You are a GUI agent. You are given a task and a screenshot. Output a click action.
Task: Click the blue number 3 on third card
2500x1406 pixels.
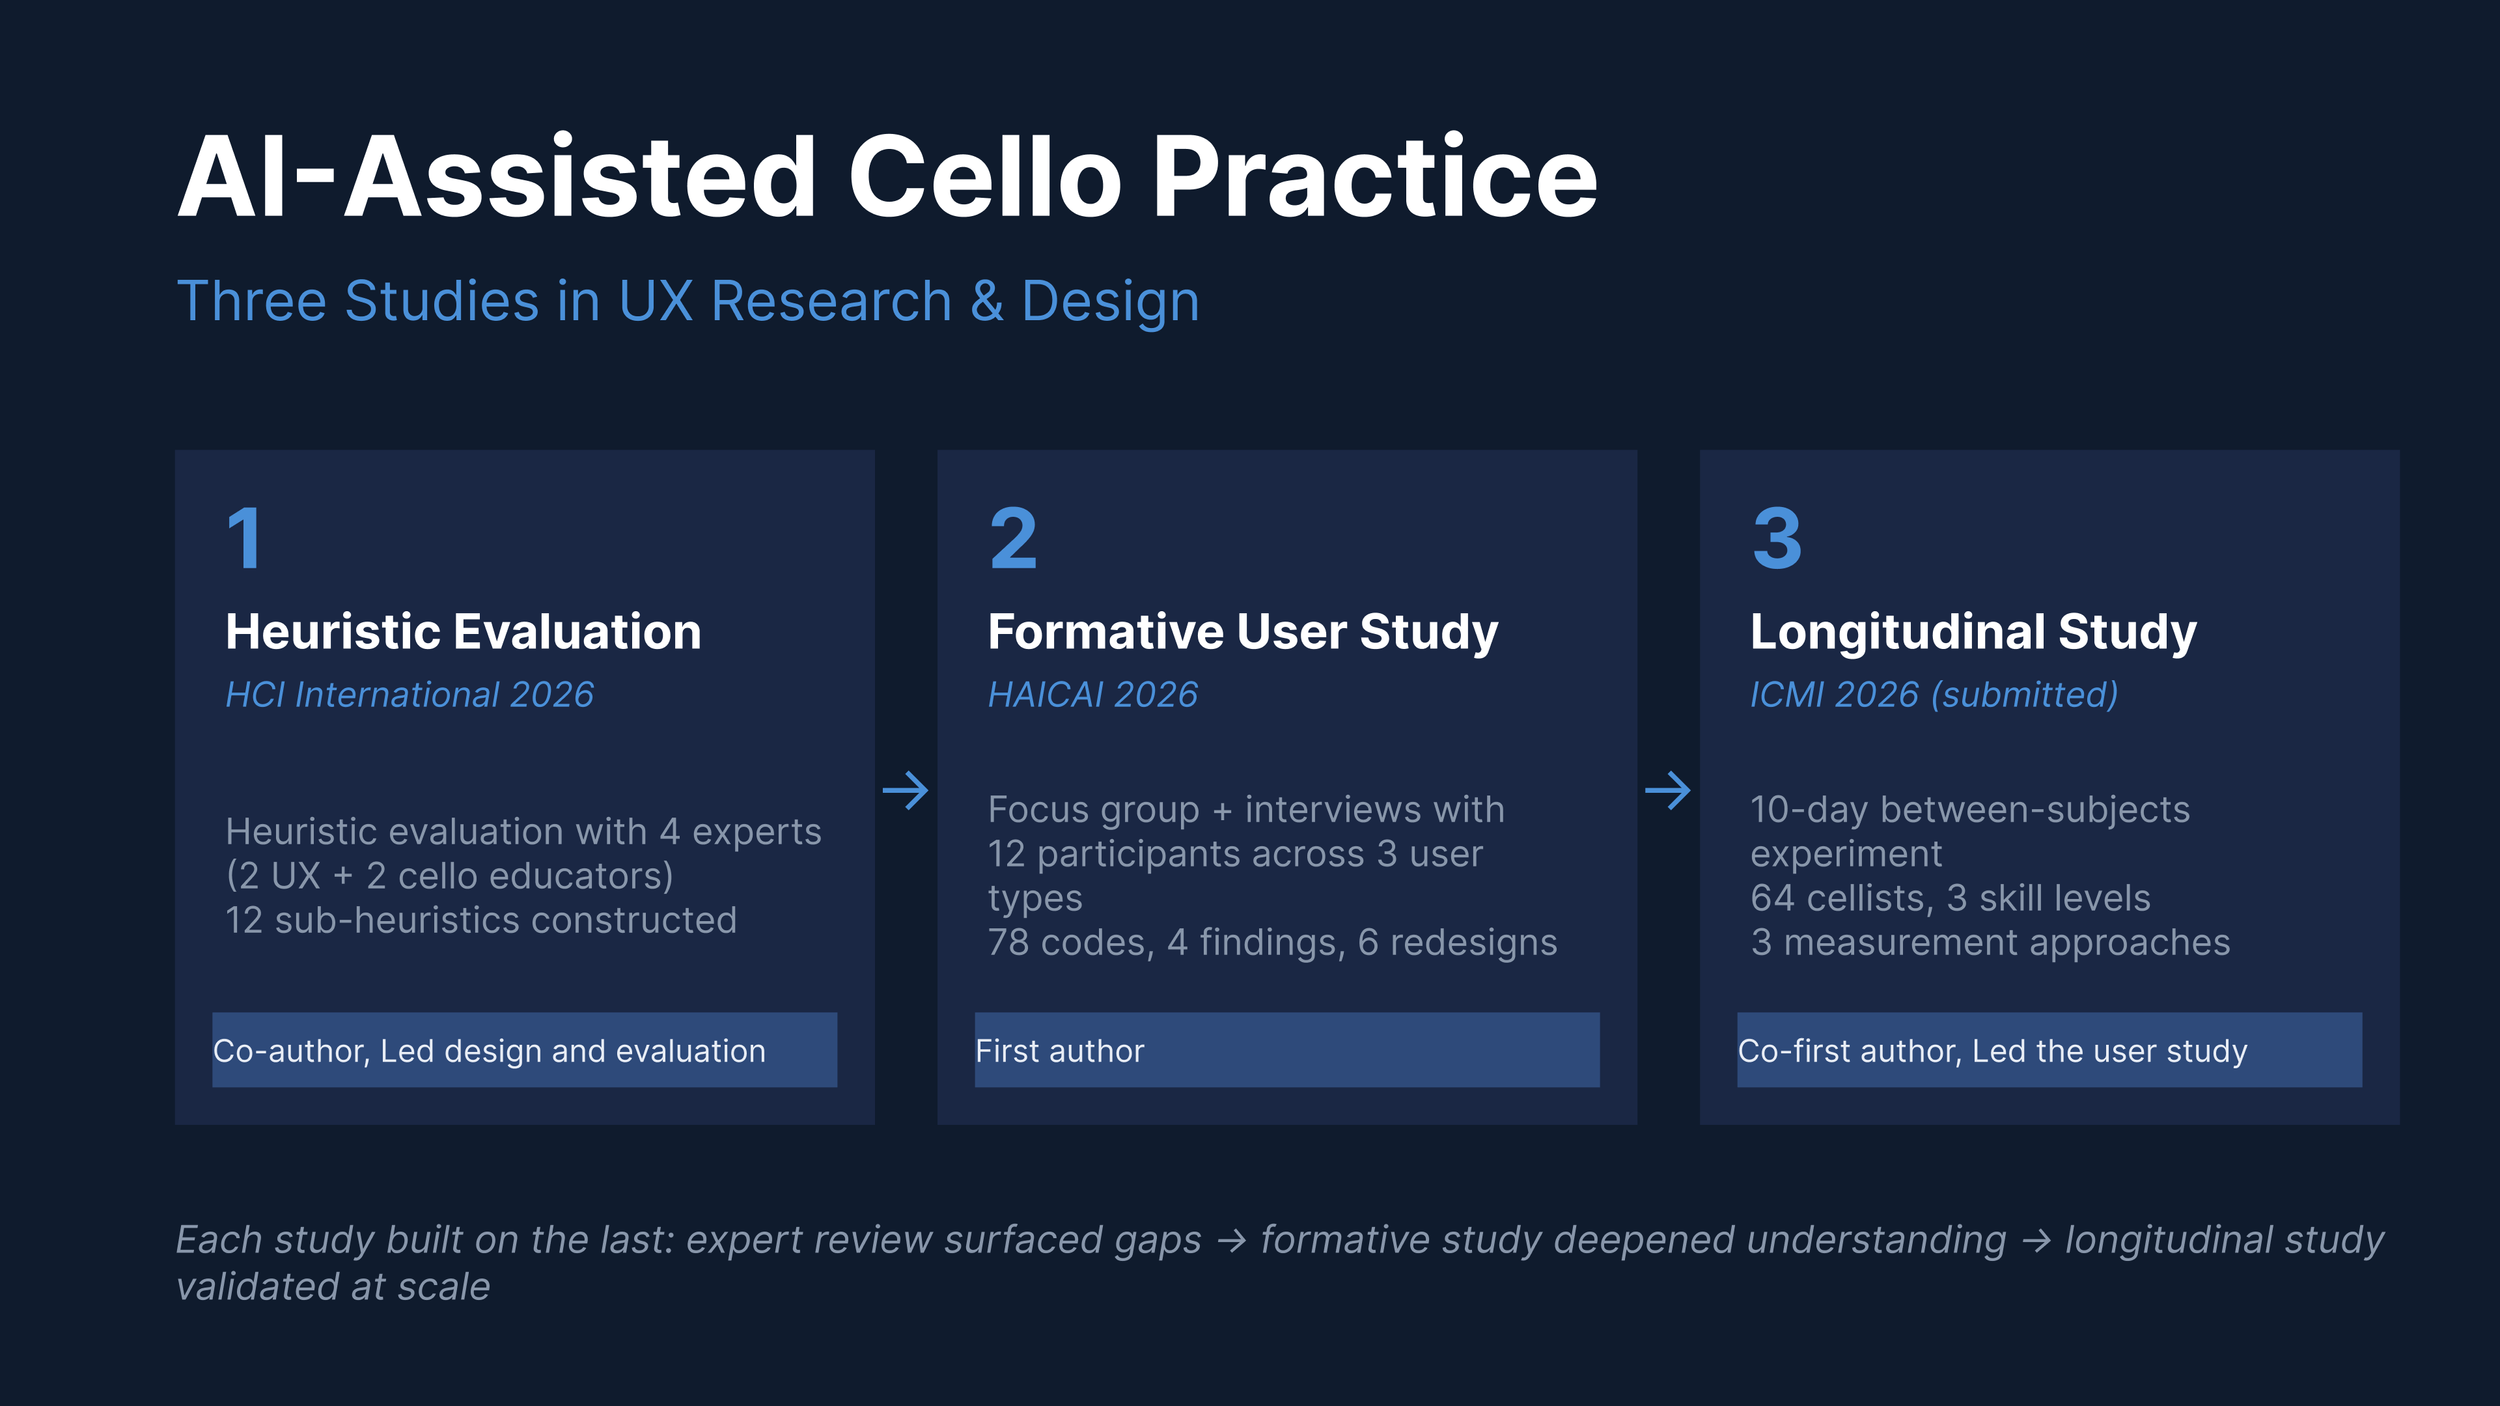1777,539
